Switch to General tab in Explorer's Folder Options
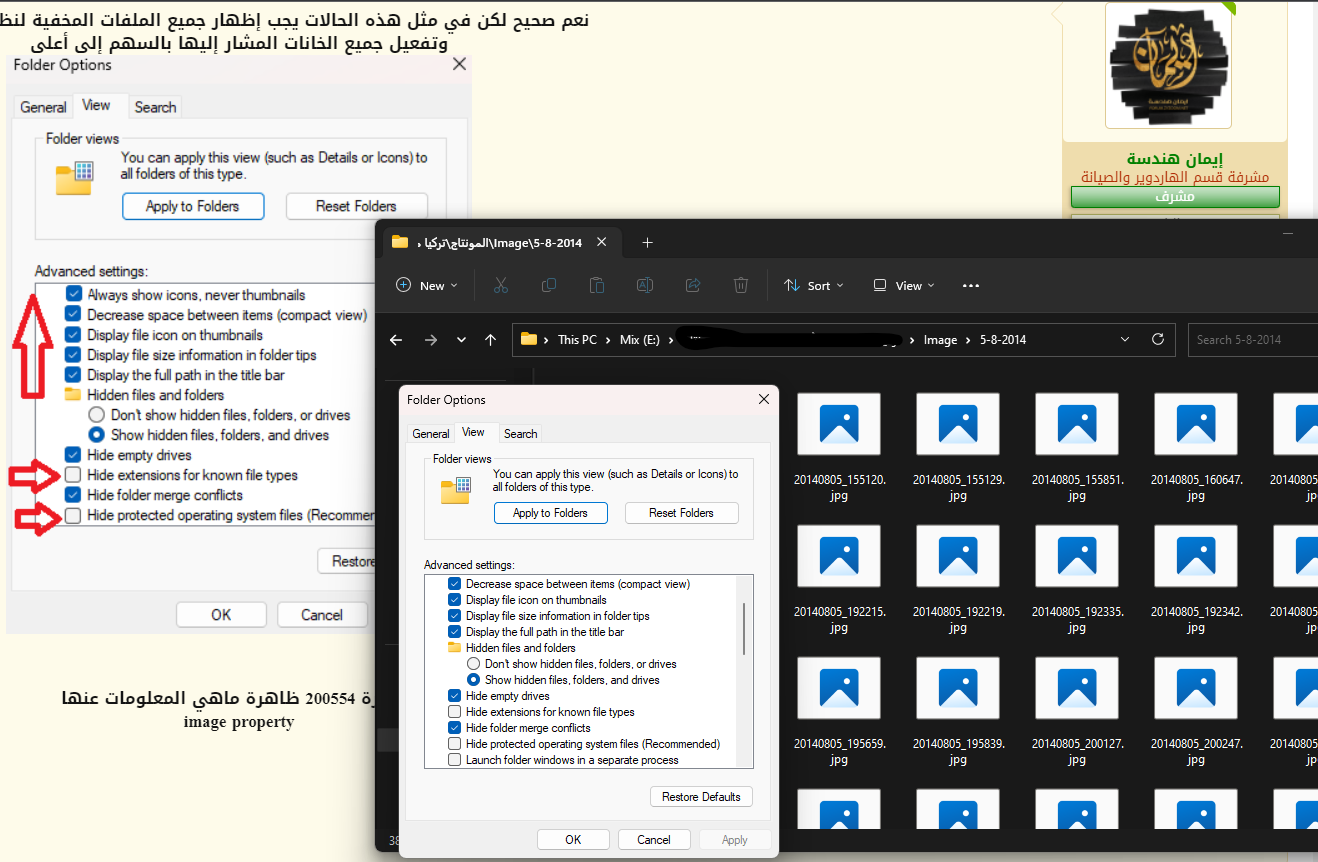 click(431, 434)
